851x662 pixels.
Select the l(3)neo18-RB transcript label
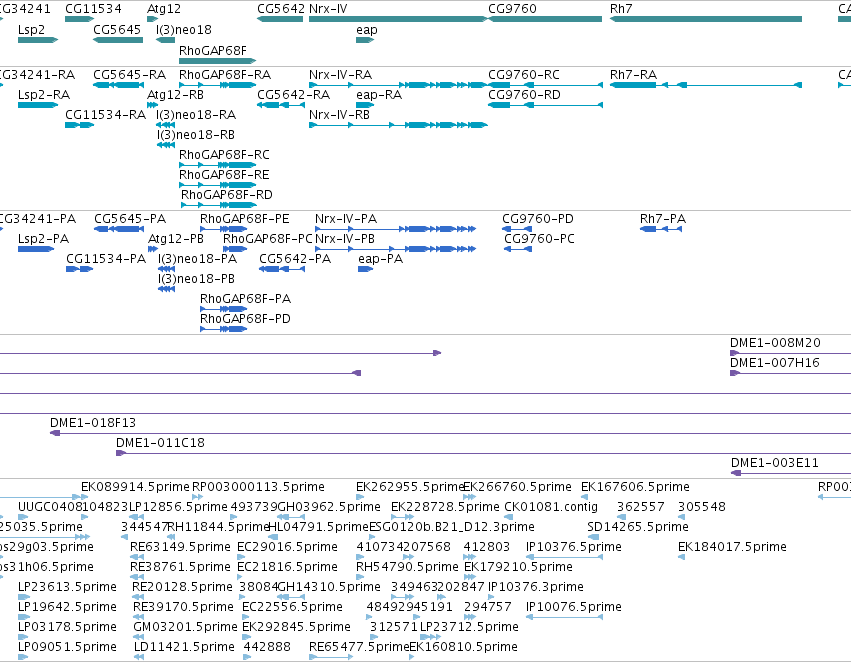(195, 135)
